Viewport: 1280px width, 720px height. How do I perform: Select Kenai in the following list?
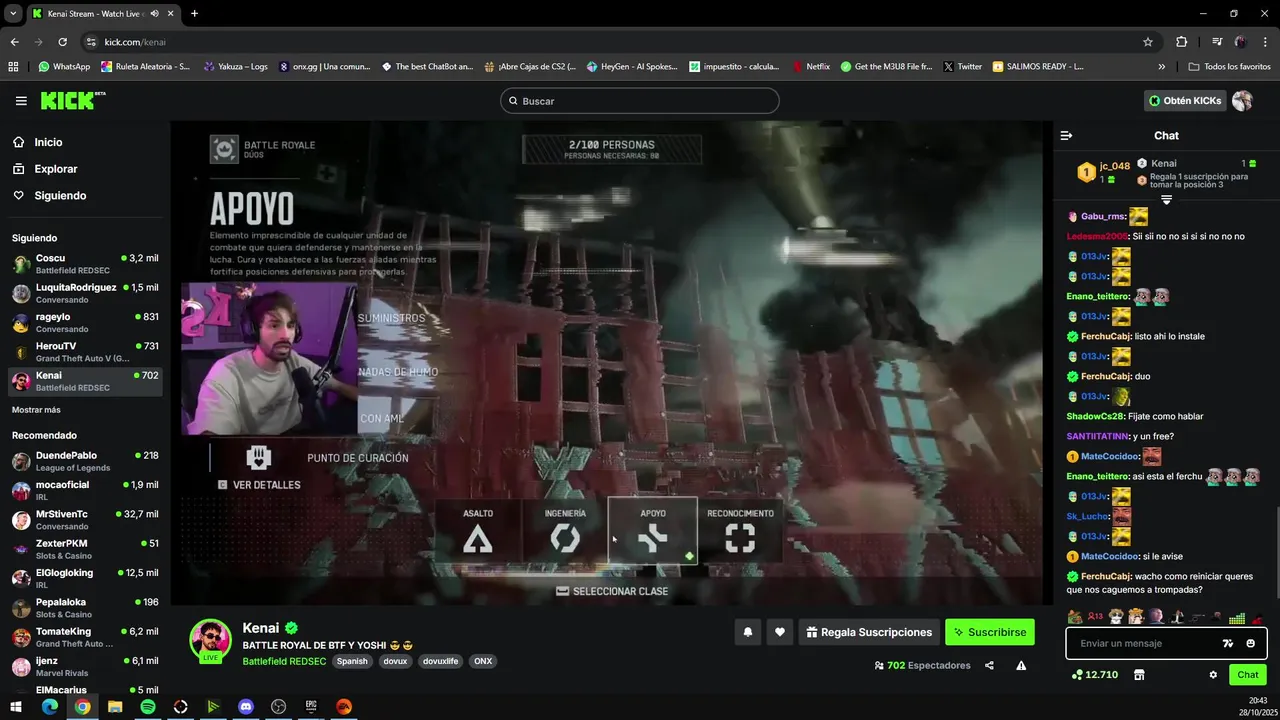click(85, 381)
